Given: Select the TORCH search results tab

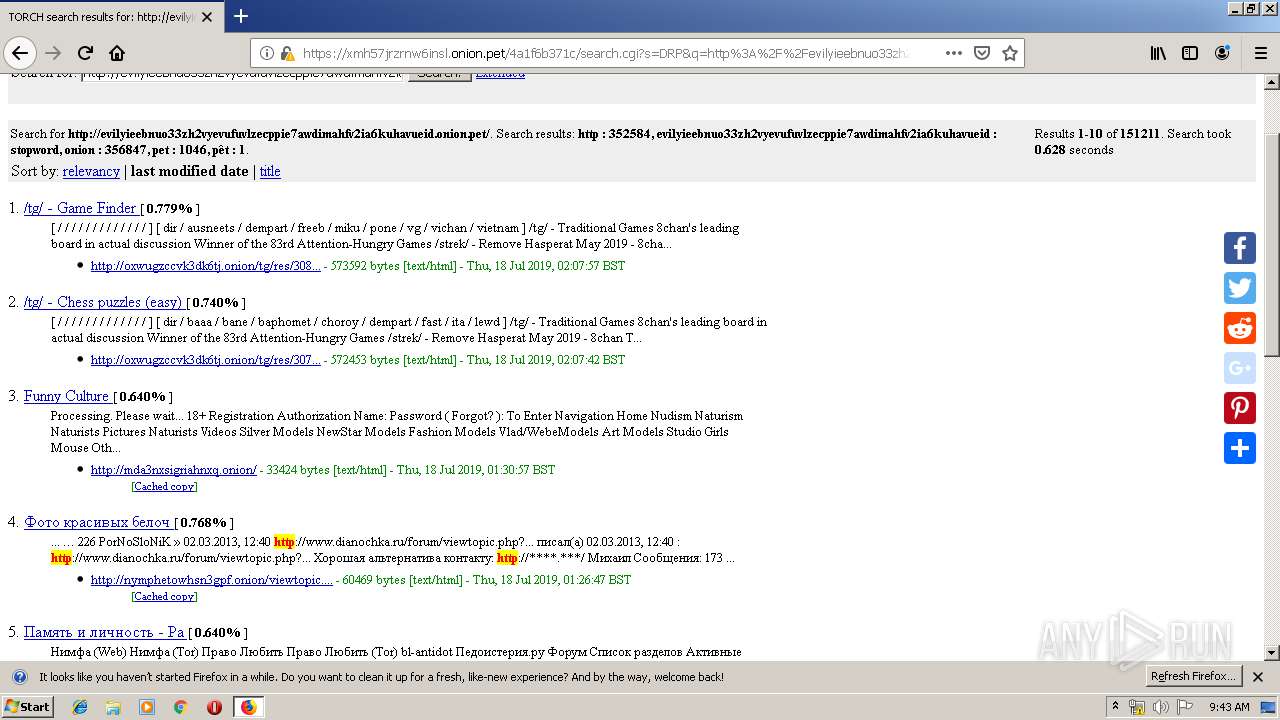Looking at the screenshot, I should coord(110,17).
